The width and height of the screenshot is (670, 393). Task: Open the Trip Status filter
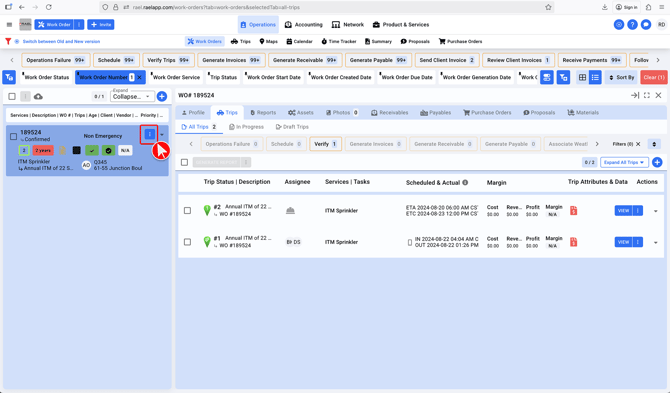point(223,77)
